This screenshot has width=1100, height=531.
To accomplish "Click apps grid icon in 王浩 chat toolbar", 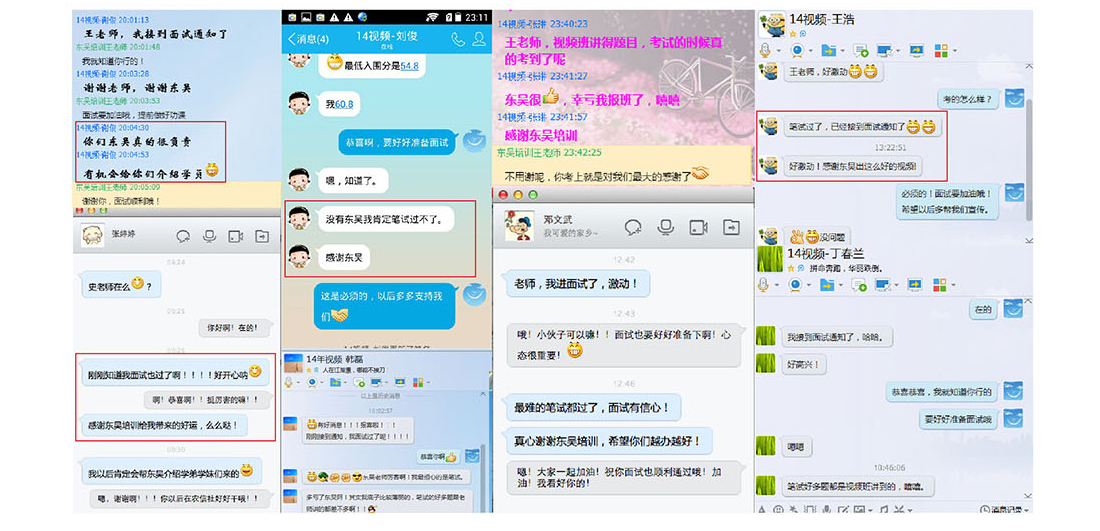I will click(x=939, y=50).
